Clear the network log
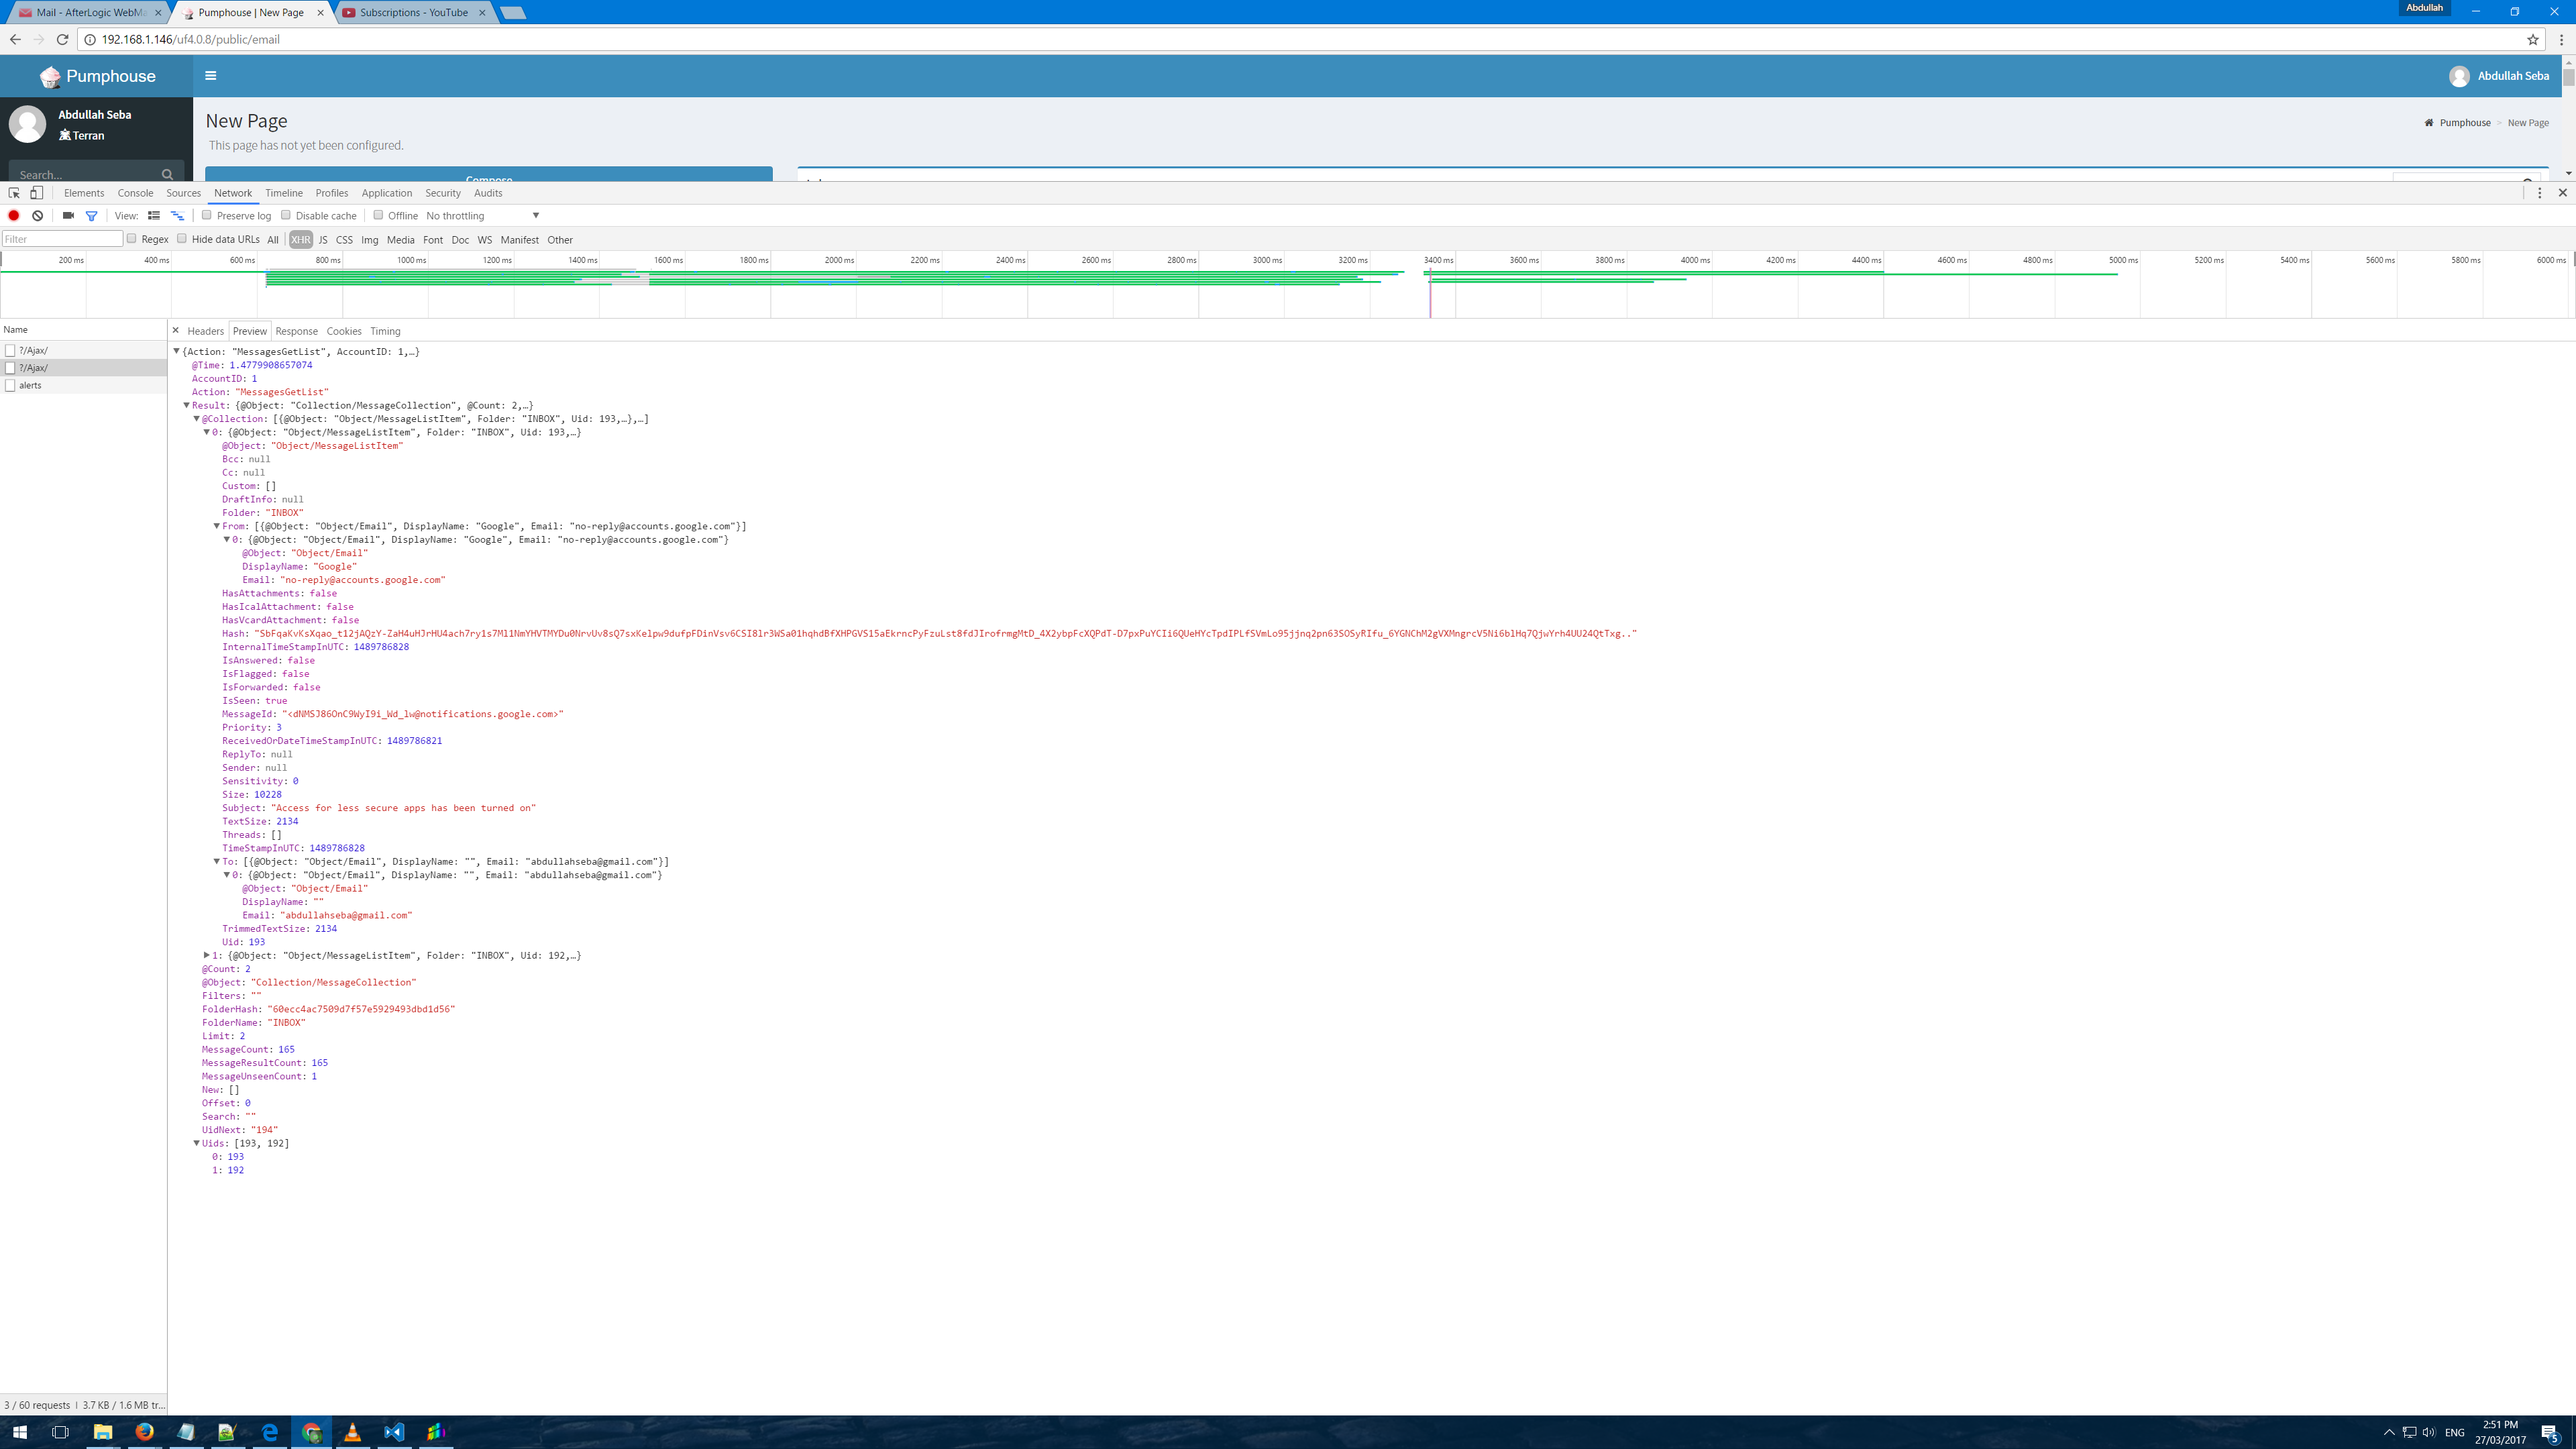 (37, 216)
